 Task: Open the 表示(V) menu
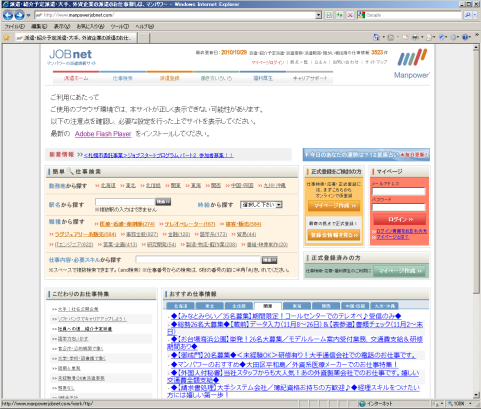[x=62, y=26]
